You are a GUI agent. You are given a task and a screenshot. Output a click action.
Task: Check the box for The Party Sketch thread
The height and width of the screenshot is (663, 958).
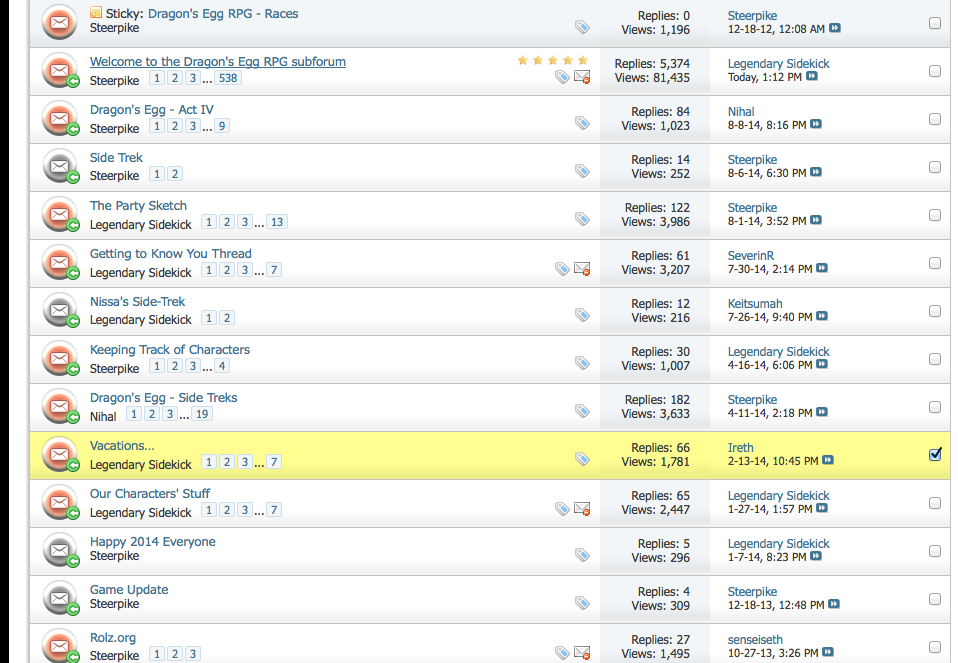click(x=935, y=215)
